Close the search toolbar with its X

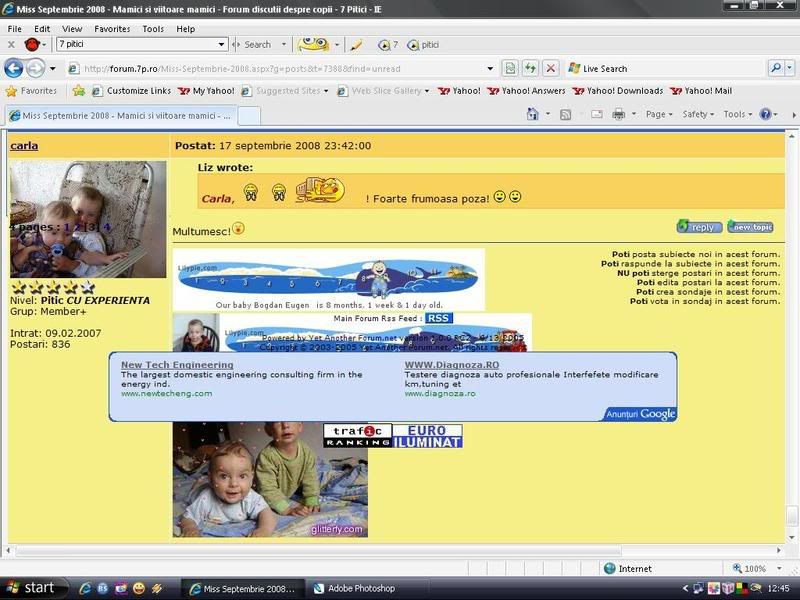click(11, 45)
